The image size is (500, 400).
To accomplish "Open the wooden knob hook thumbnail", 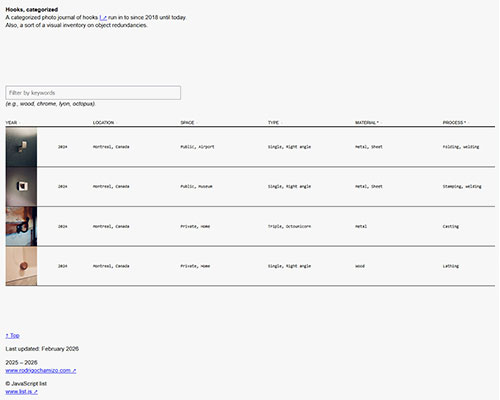I will (x=21, y=266).
